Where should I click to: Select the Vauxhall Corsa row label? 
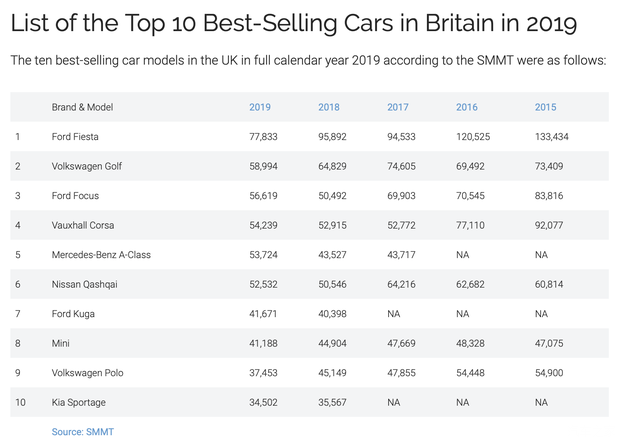pos(83,225)
